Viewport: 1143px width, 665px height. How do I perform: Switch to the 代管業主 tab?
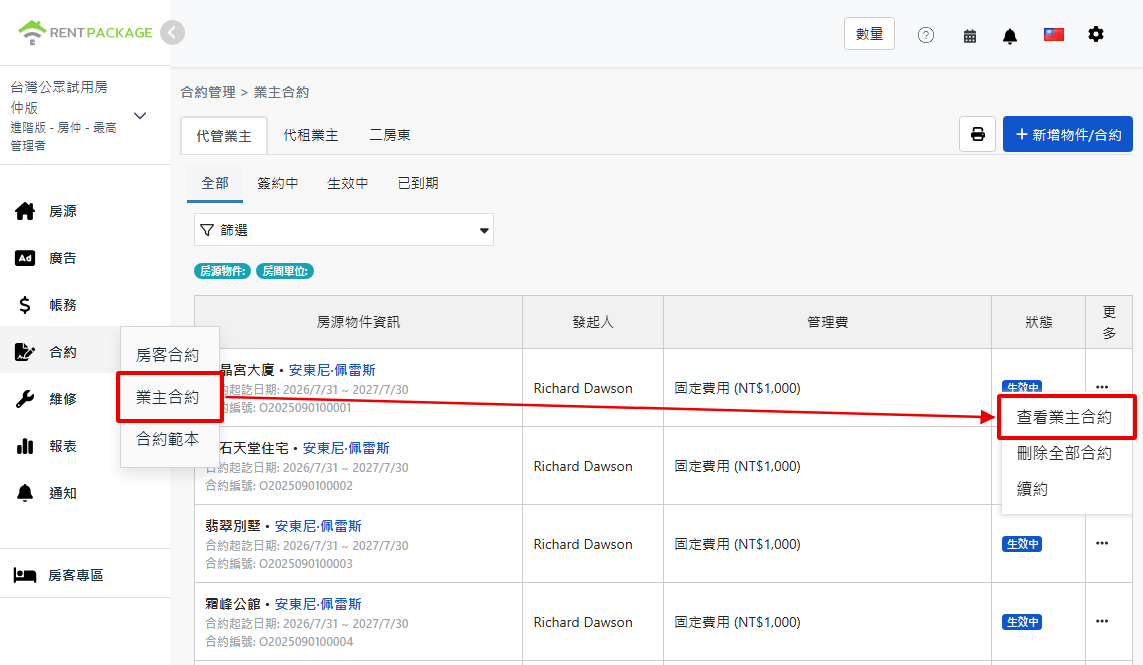click(x=224, y=136)
